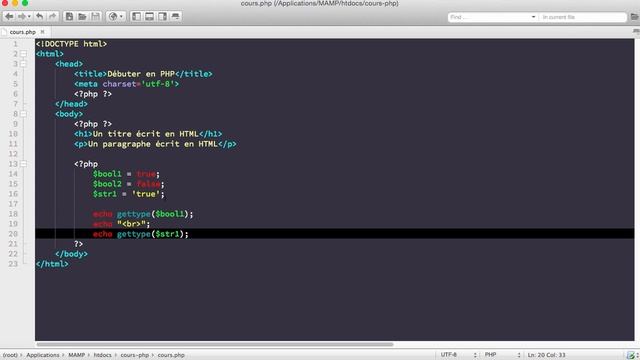Click the opening <?php tag on line 13

tap(86, 164)
